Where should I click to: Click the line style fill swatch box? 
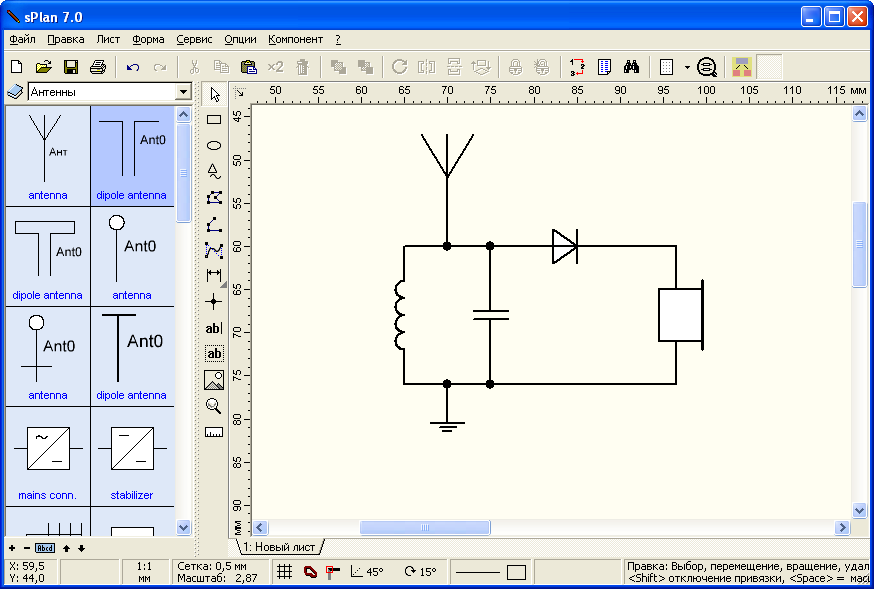516,572
